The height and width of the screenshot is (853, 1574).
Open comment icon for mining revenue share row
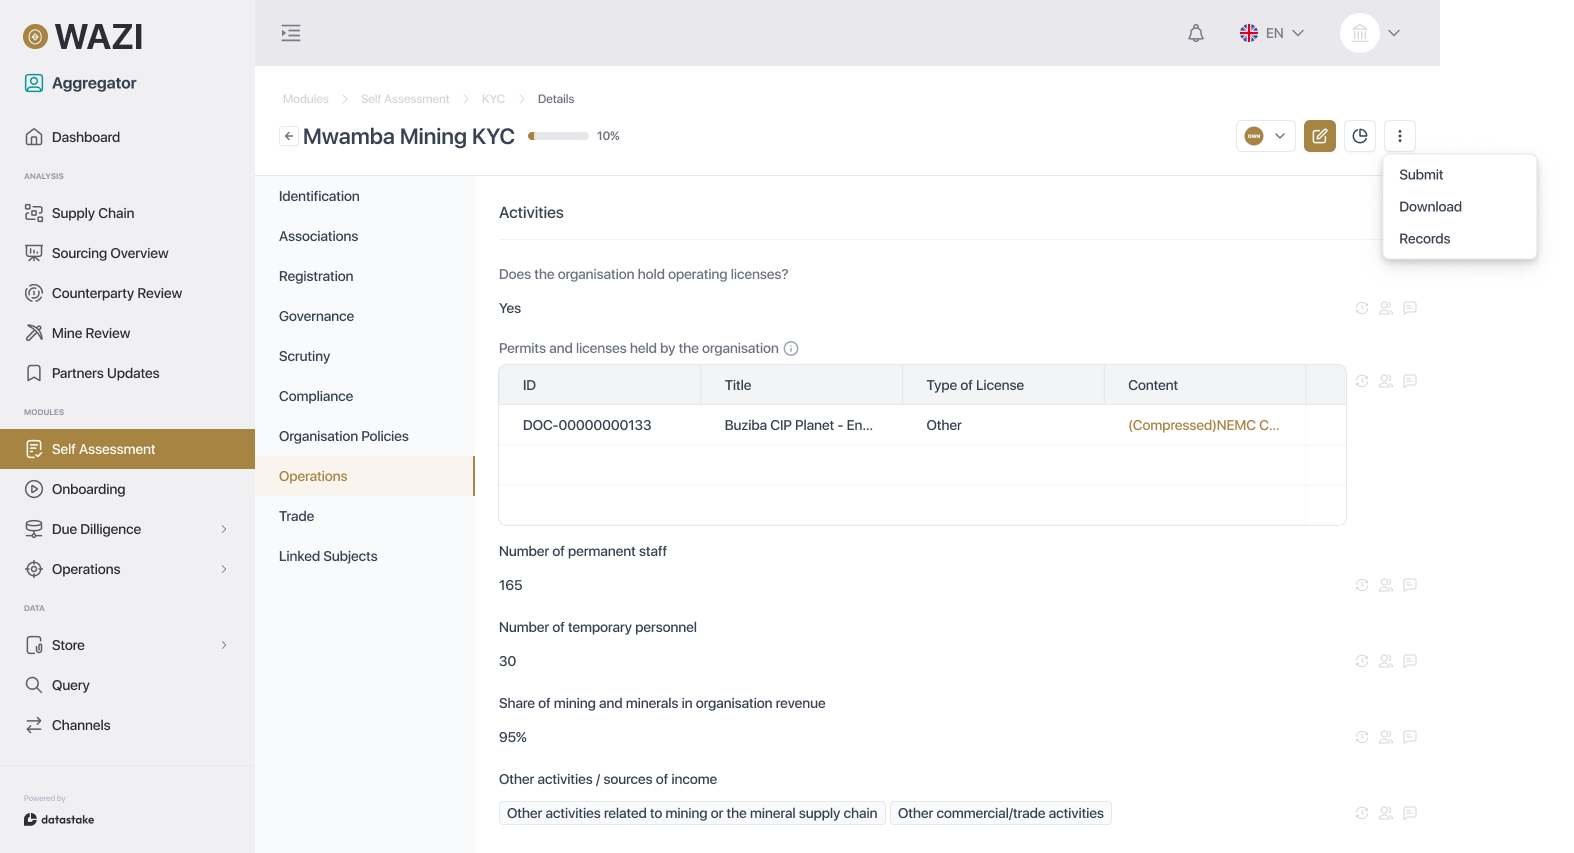(x=1410, y=737)
